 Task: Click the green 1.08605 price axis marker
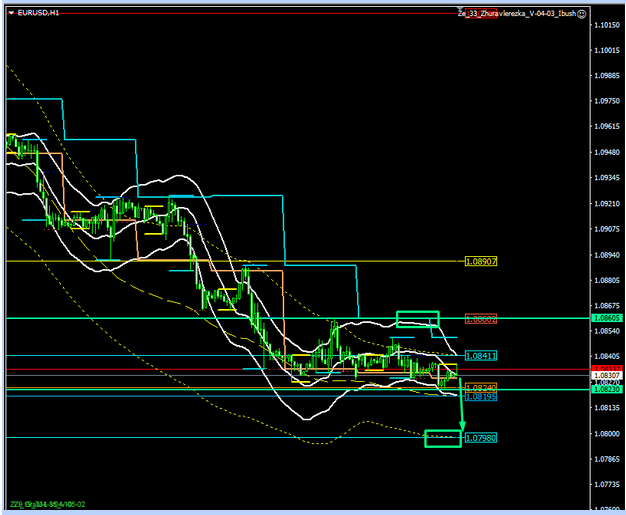coord(607,317)
